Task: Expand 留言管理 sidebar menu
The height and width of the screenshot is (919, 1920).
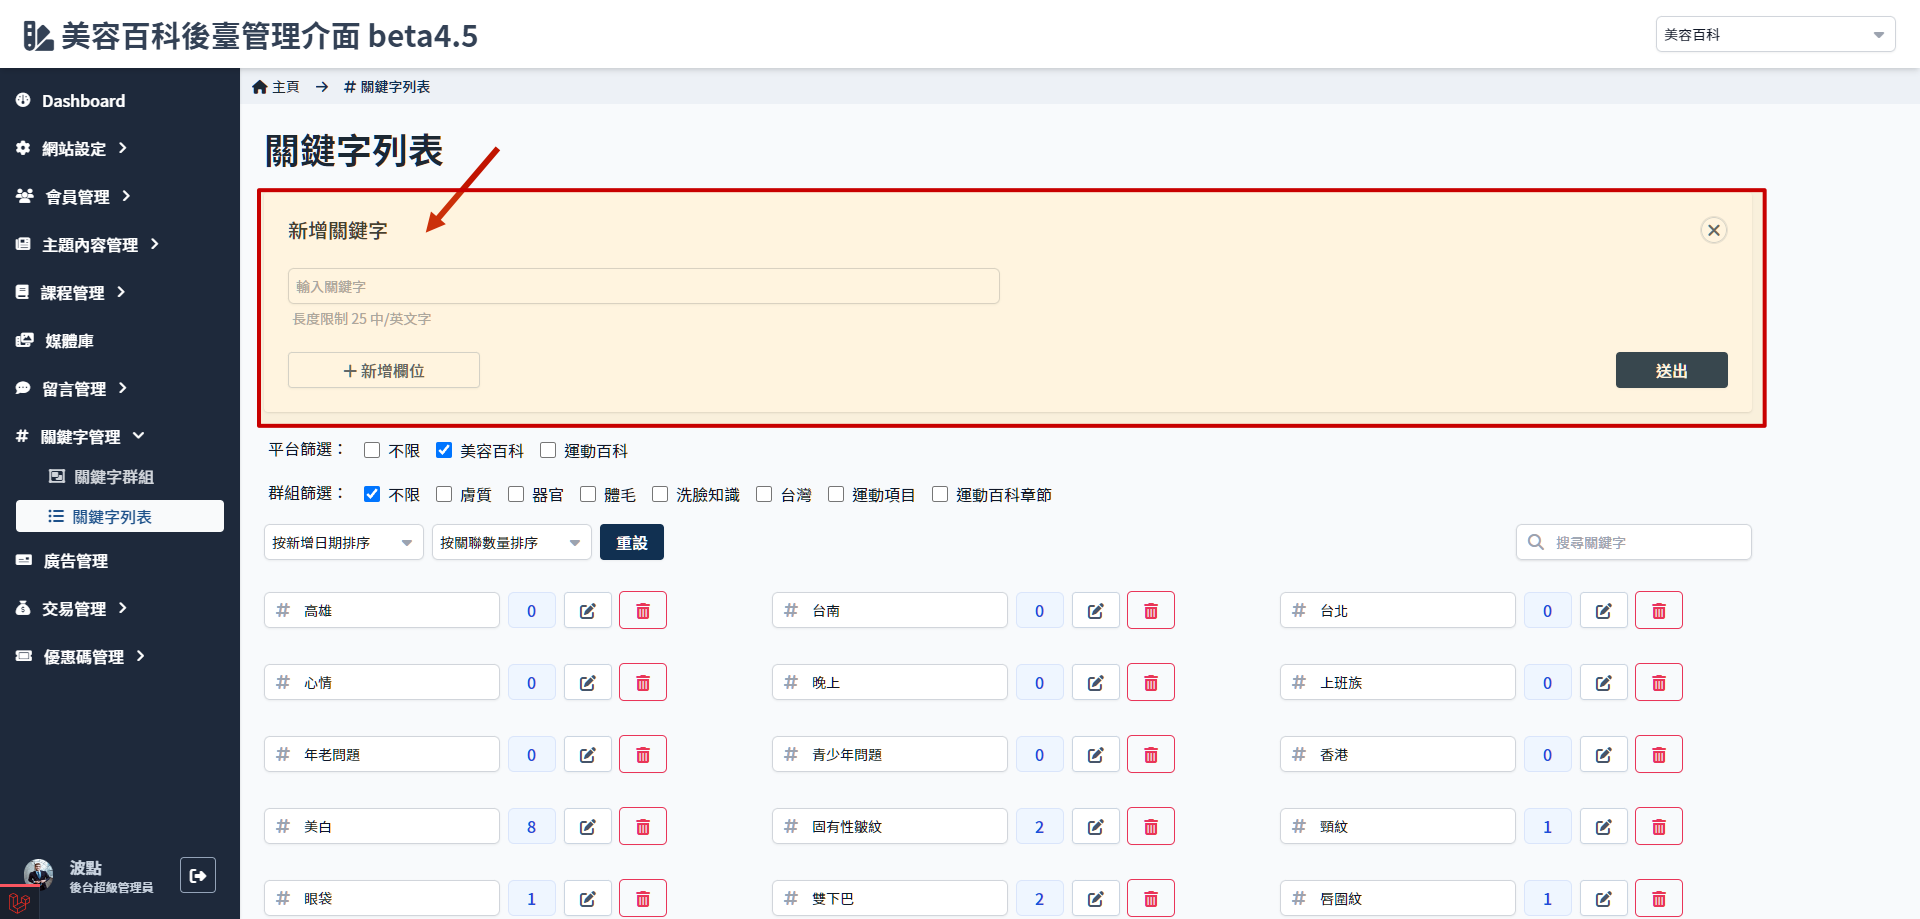Action: 72,388
